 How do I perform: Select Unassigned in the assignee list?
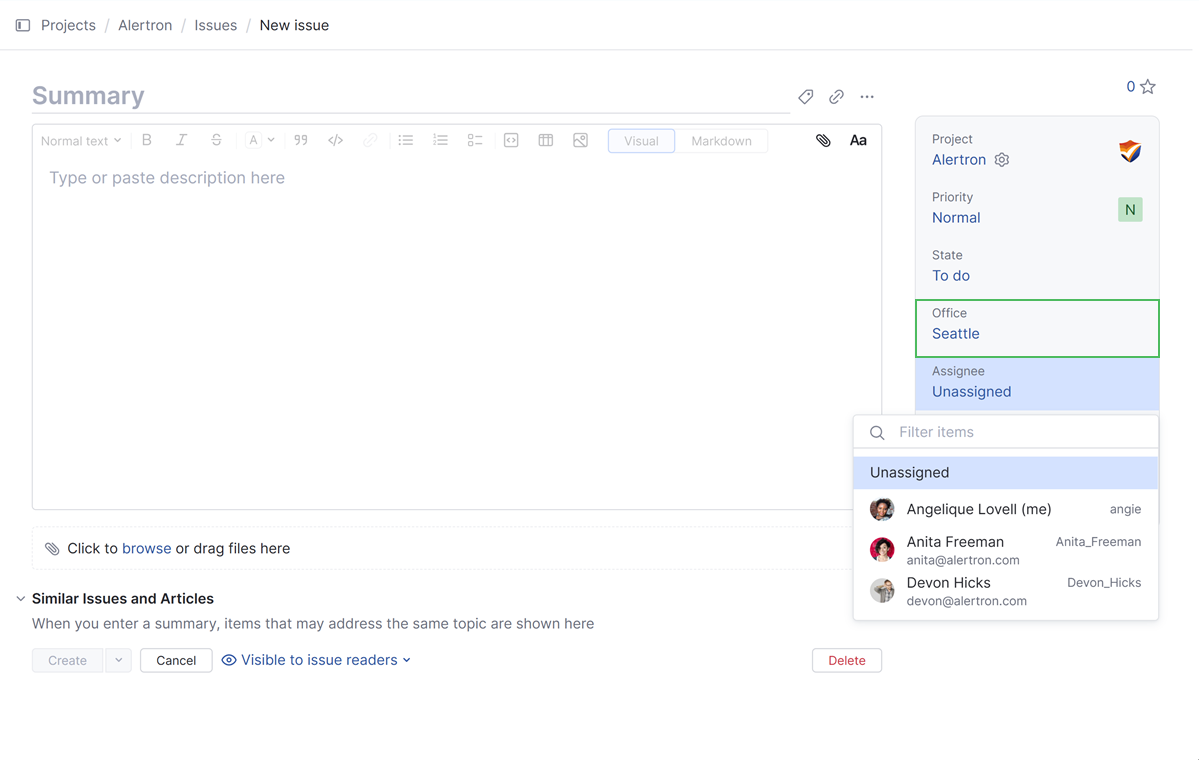point(1006,473)
